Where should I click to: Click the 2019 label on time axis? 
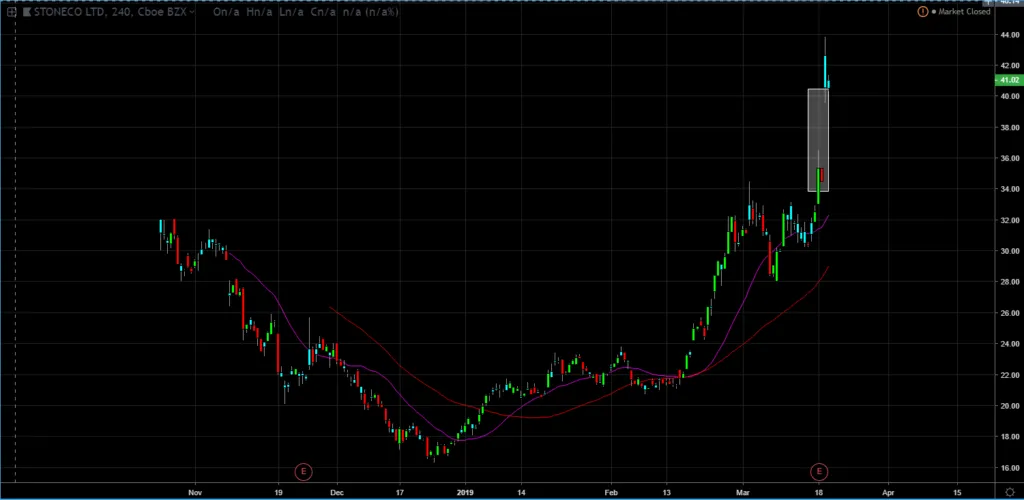click(x=464, y=492)
